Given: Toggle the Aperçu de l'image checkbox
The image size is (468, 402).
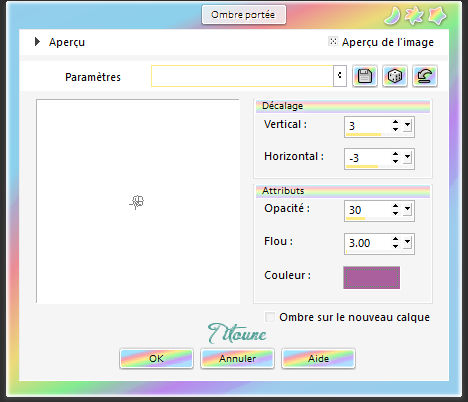Looking at the screenshot, I should [x=333, y=41].
